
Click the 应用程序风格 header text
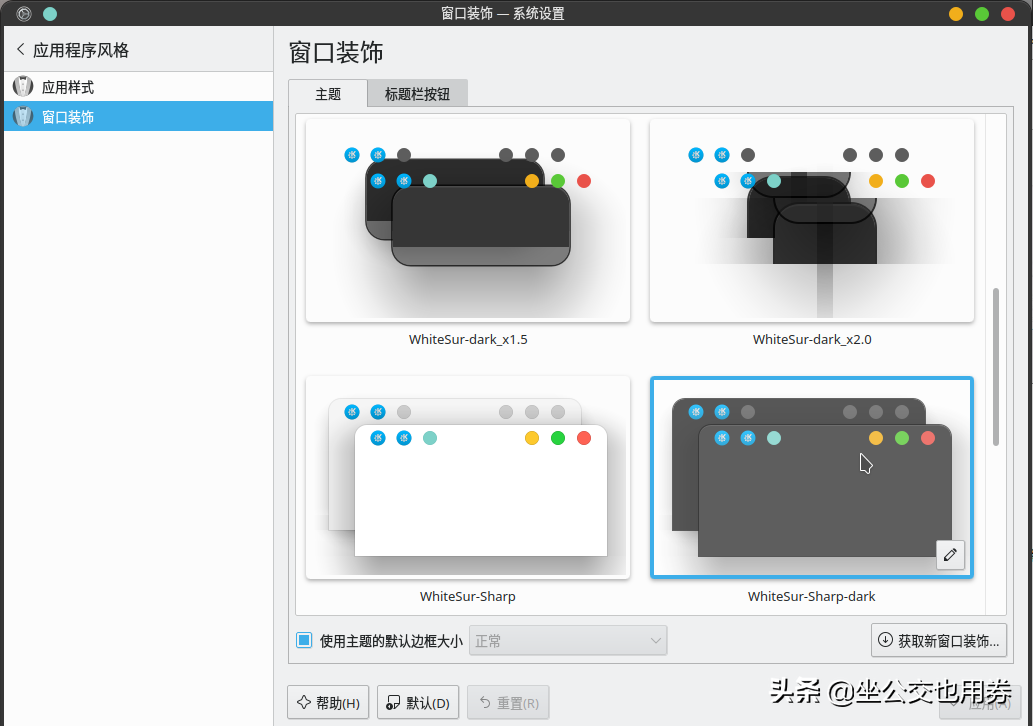[81, 50]
